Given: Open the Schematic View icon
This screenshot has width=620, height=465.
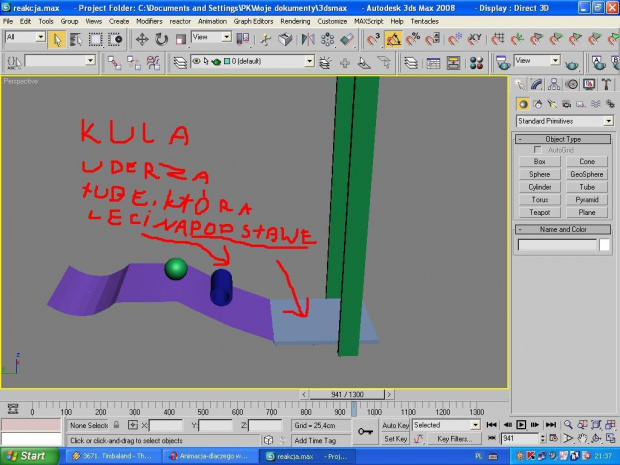Looking at the screenshot, I should click(x=454, y=62).
